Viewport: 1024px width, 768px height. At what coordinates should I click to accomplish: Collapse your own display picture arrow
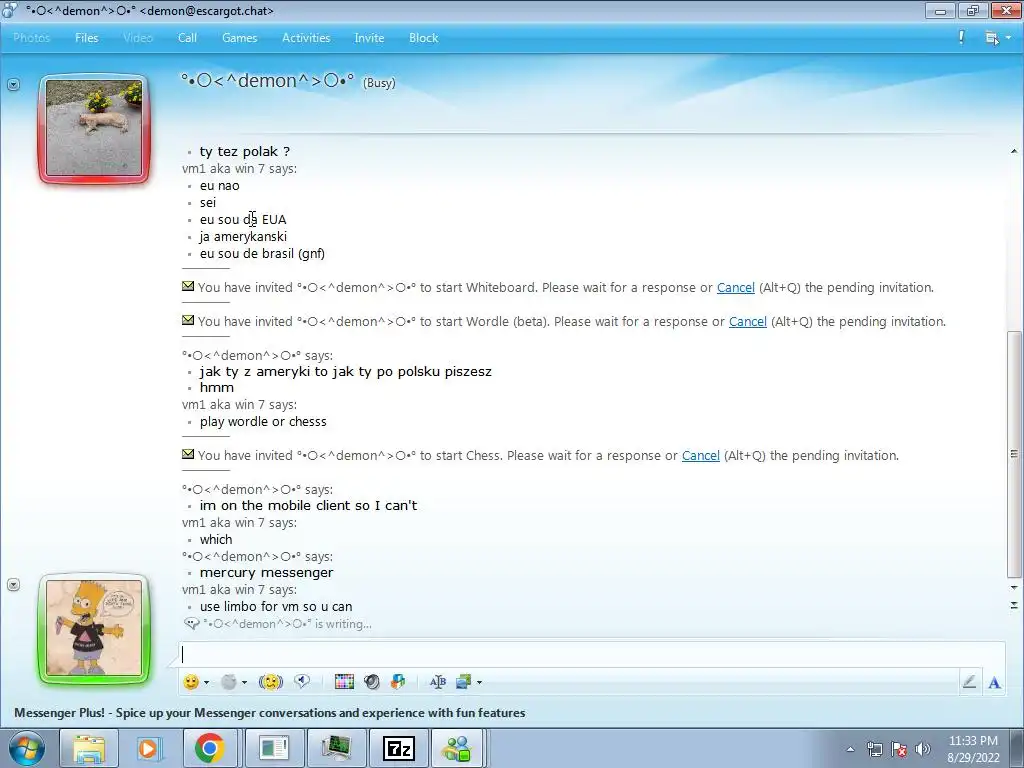(x=13, y=584)
